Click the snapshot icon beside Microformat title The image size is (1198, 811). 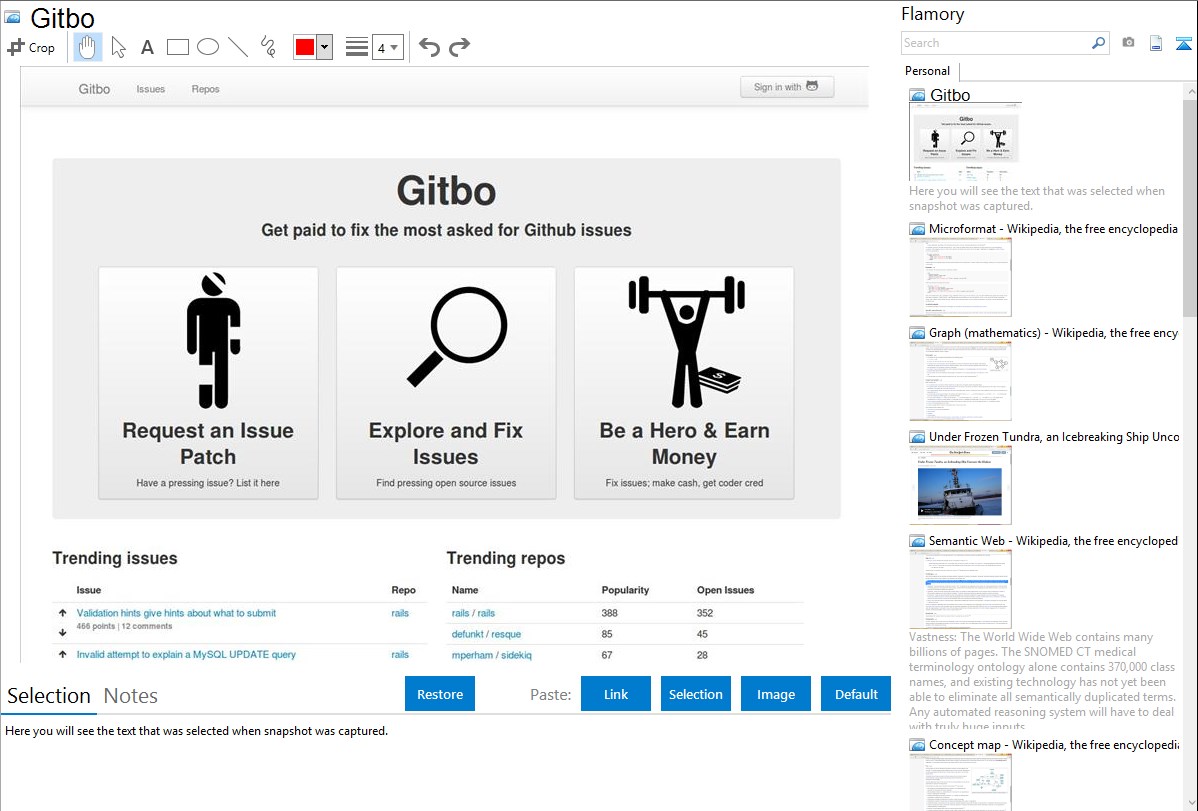tap(917, 229)
